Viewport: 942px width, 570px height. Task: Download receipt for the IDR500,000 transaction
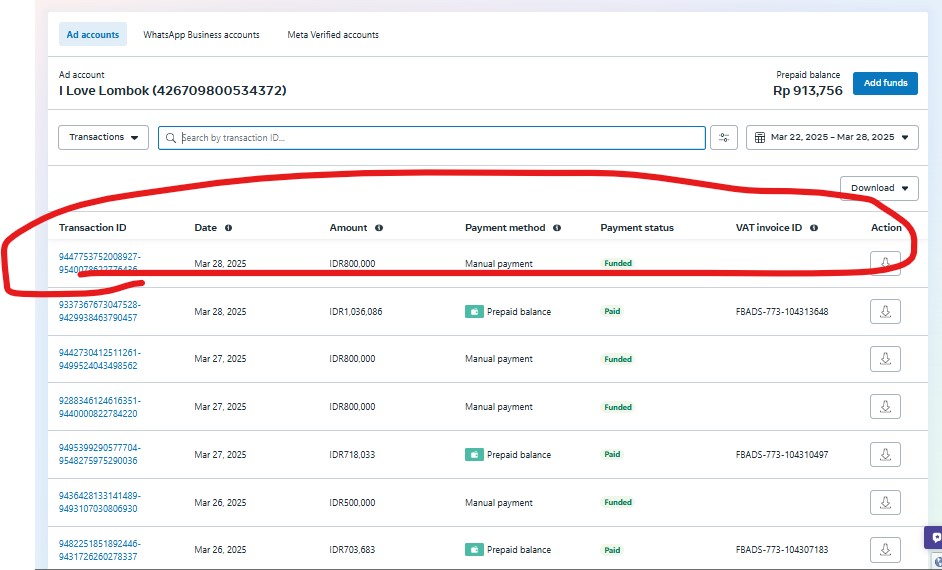(885, 502)
